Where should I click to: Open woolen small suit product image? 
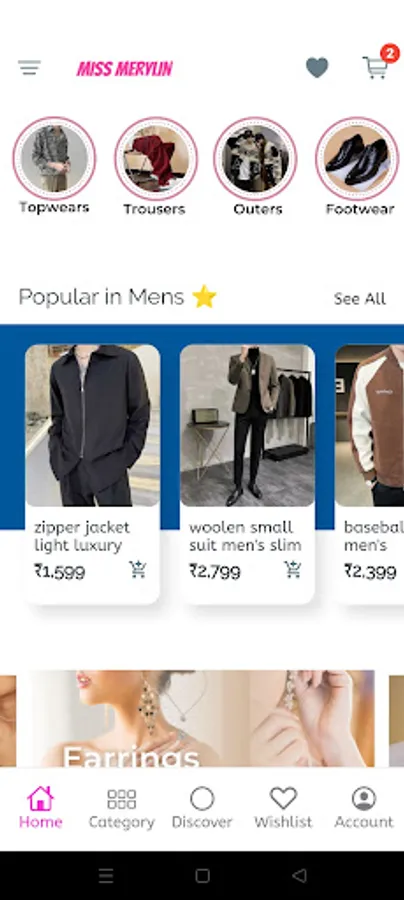[x=247, y=425]
